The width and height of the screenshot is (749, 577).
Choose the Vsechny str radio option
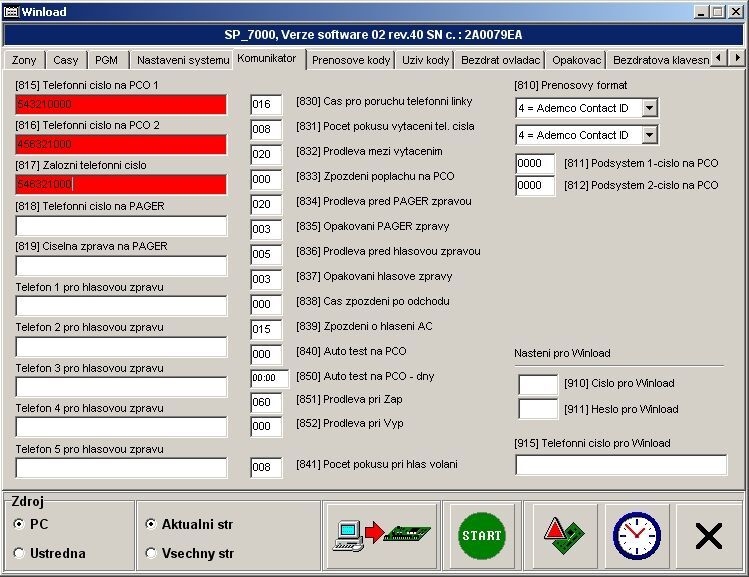click(151, 553)
